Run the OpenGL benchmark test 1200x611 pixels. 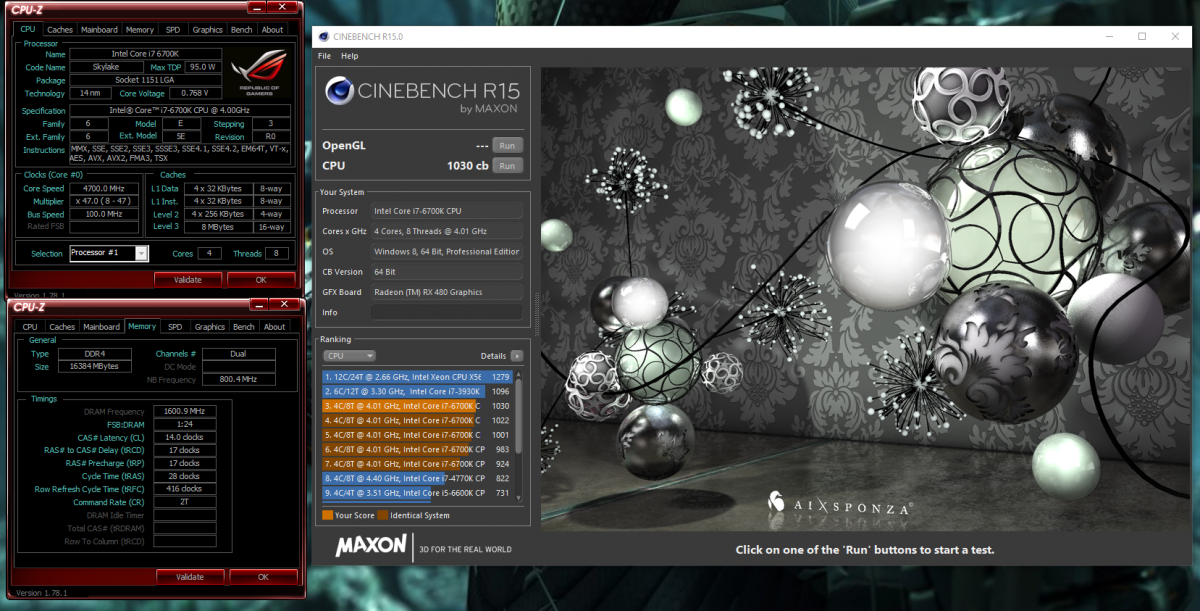click(x=507, y=146)
